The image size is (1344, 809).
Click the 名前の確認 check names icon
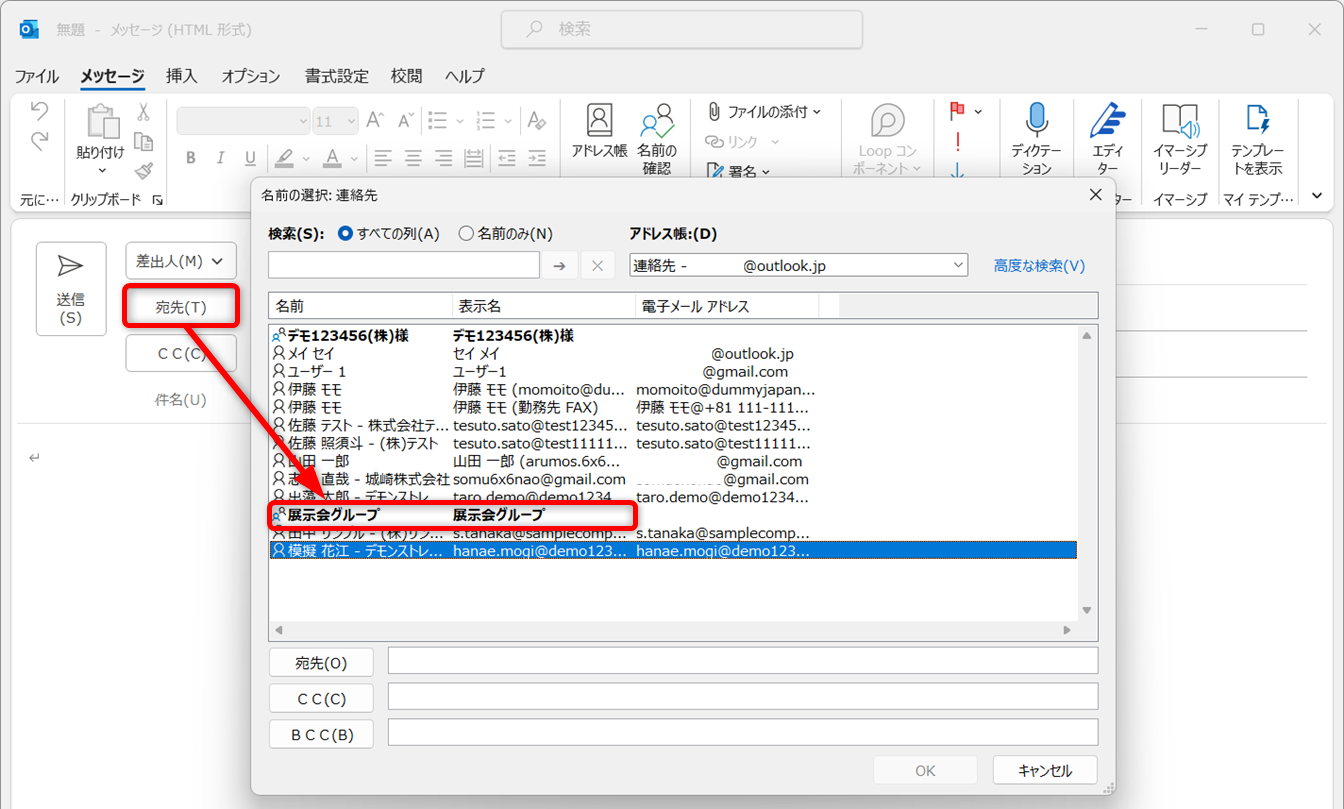click(x=657, y=133)
